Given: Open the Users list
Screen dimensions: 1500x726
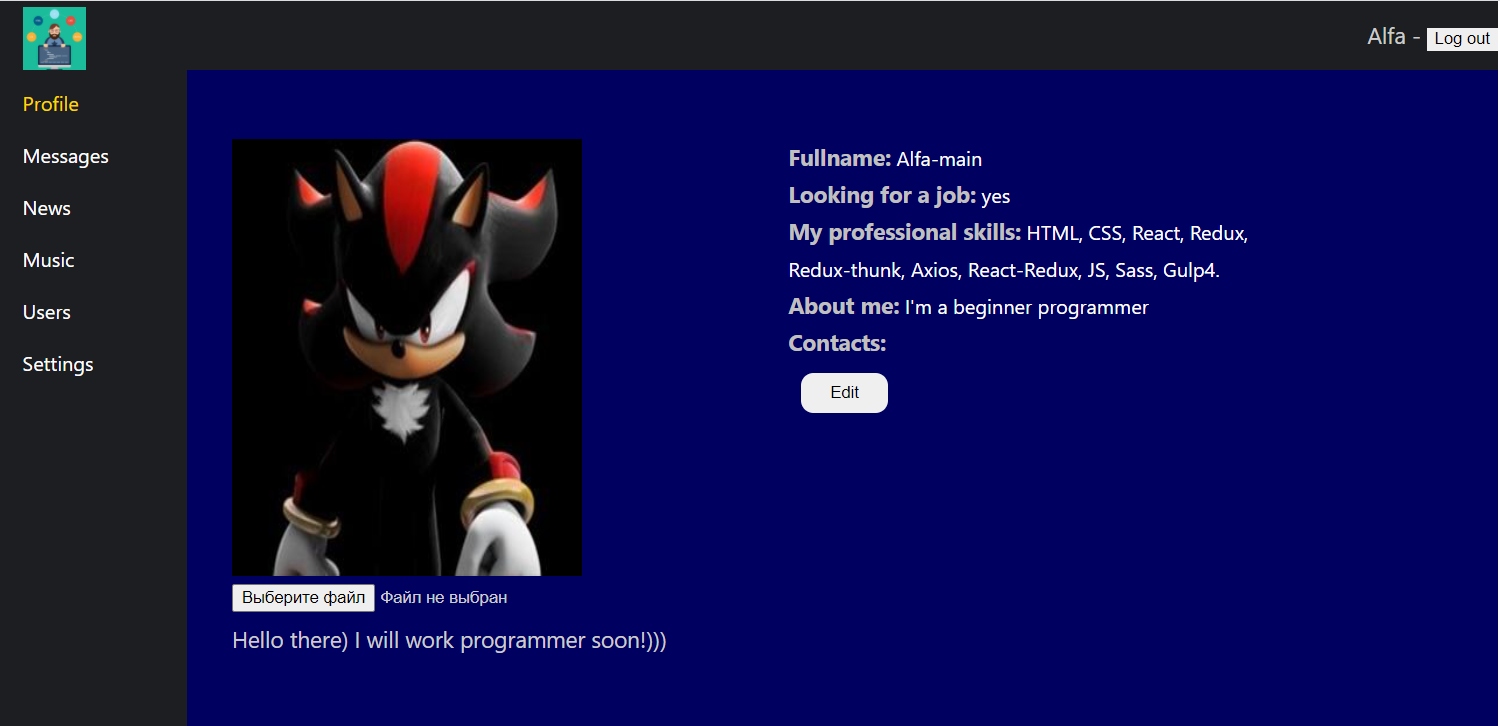Looking at the screenshot, I should [x=47, y=312].
